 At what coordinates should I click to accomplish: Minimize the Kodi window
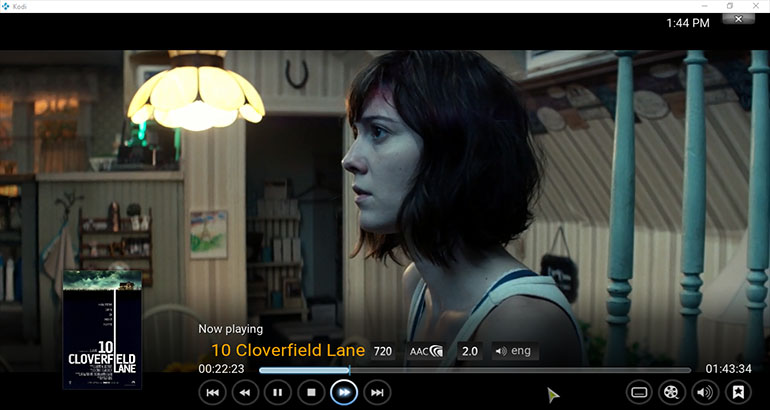point(703,6)
